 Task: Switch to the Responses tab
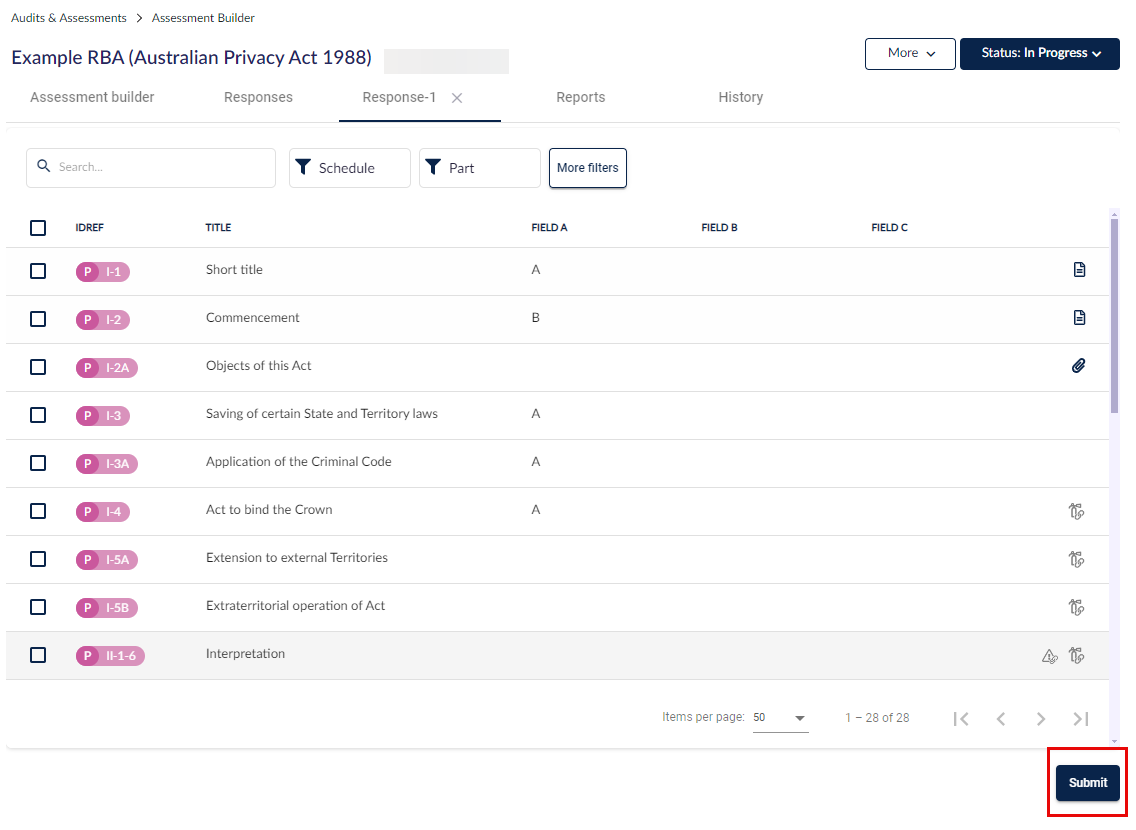(x=258, y=97)
